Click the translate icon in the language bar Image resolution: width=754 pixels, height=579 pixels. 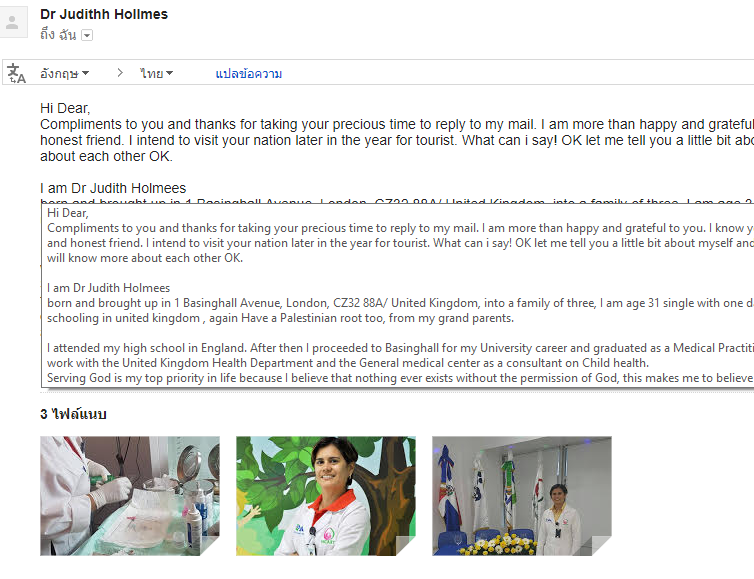coord(16,74)
